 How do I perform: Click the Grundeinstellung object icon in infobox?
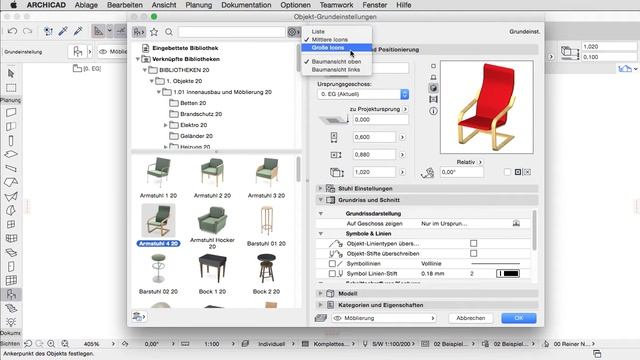click(x=78, y=52)
